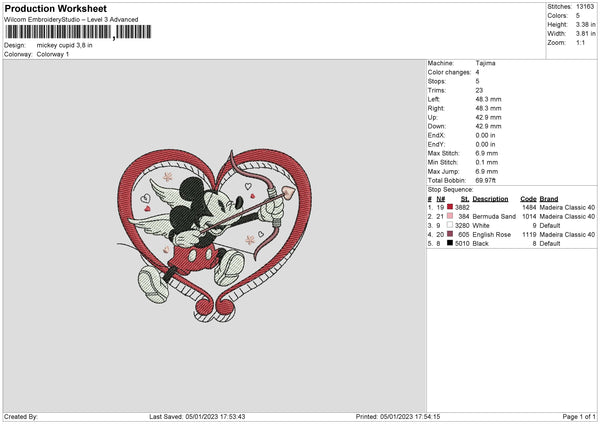Click the 'Left:' measurement label

point(434,99)
